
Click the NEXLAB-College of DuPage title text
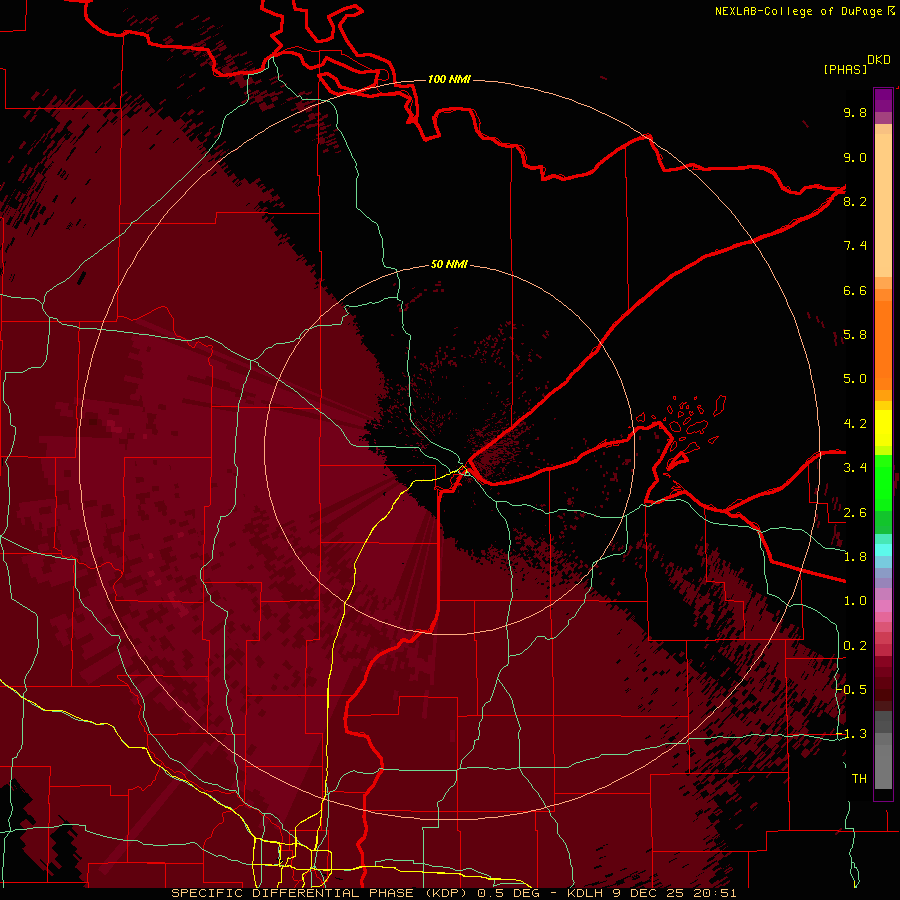click(798, 11)
